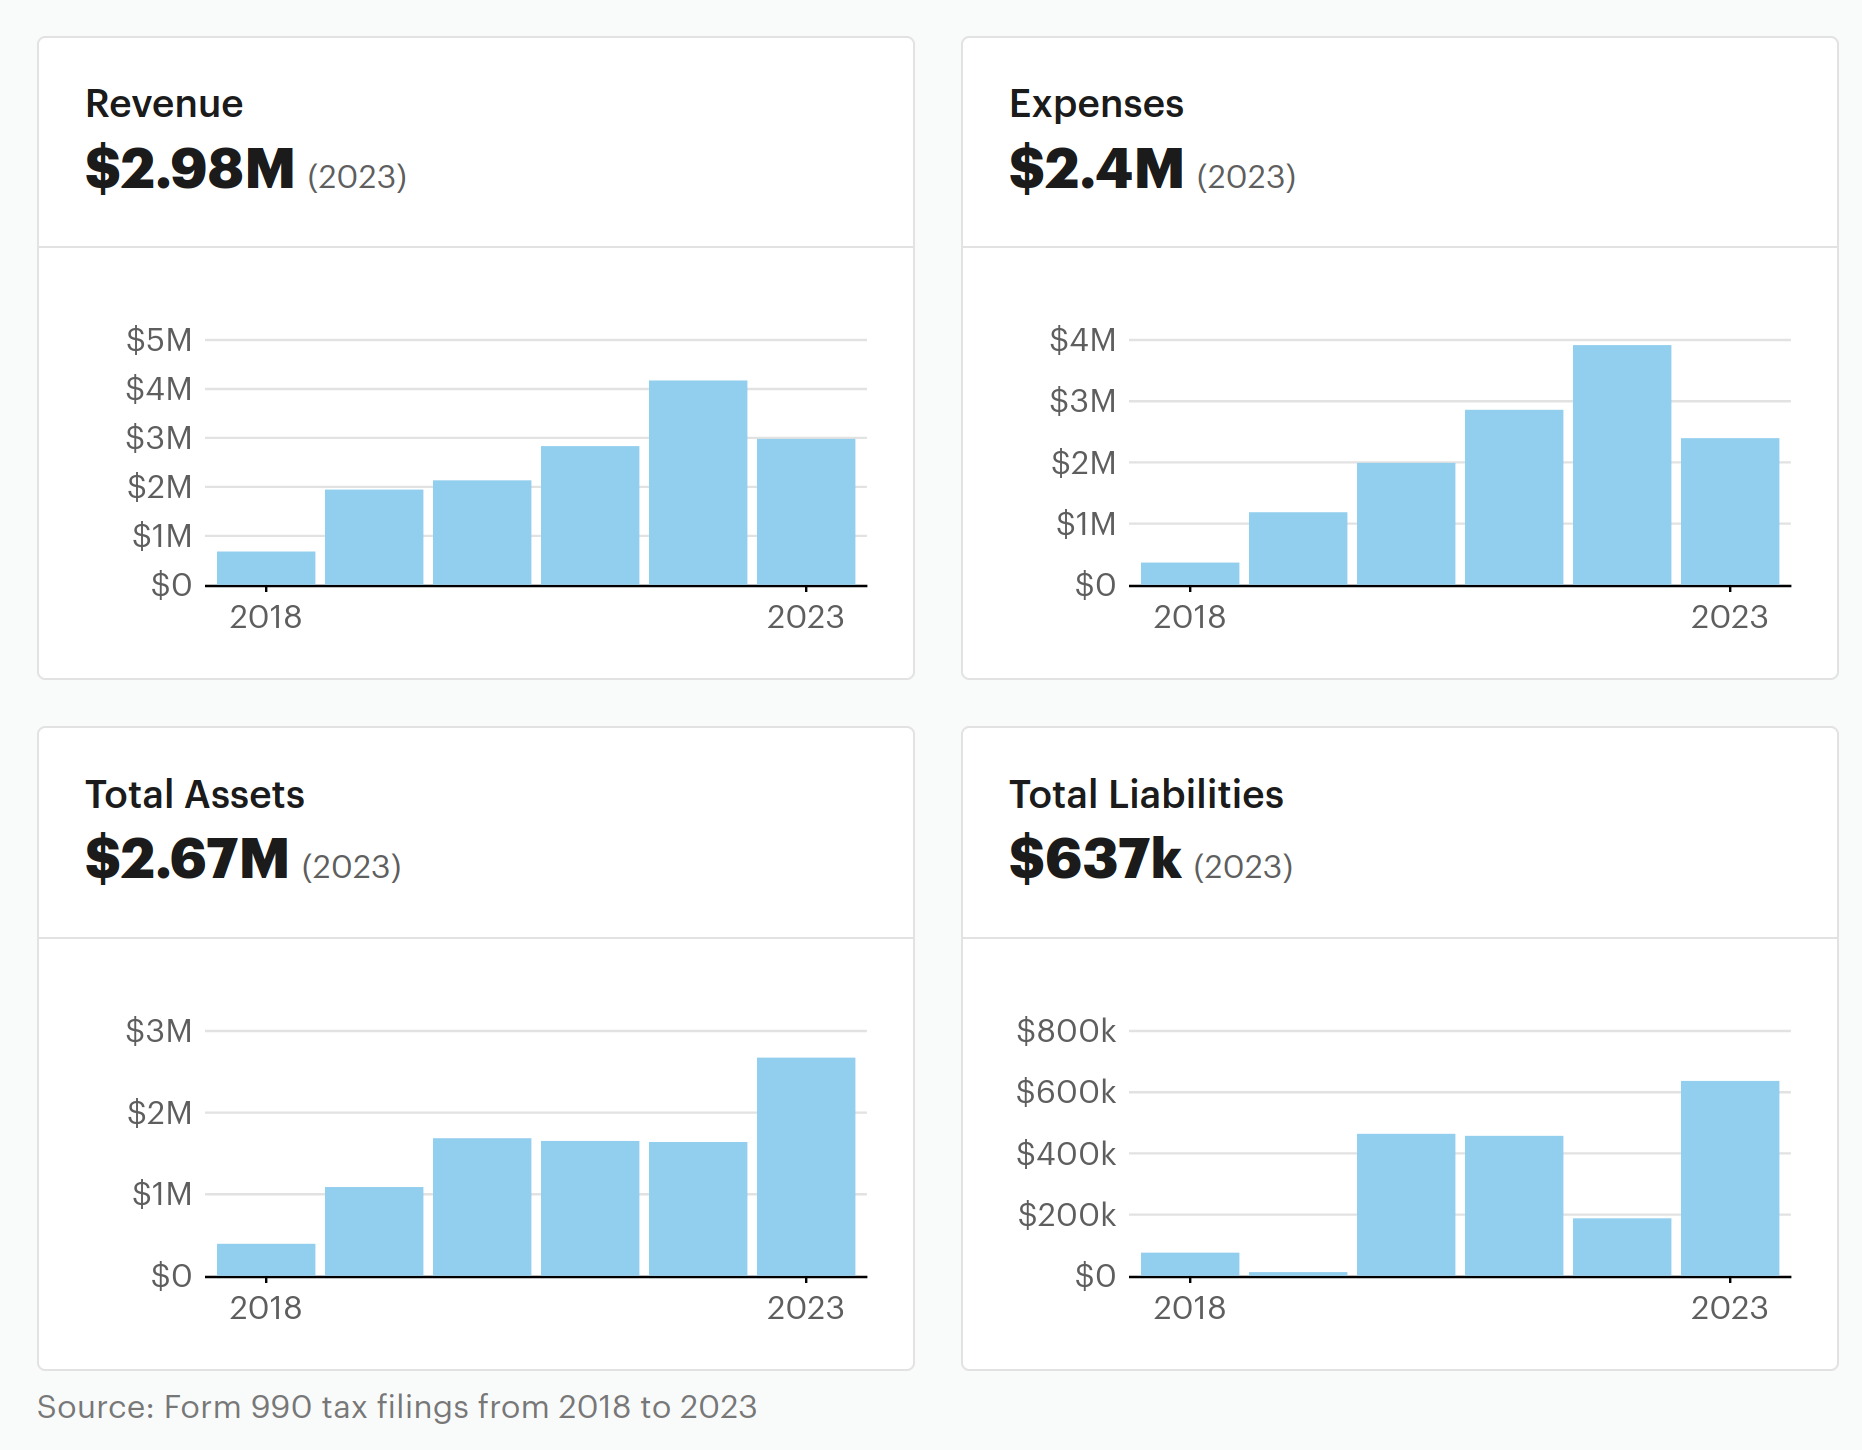Click the 2018 bar in Total Assets chart
Viewport: 1862px width, 1450px height.
tap(266, 1259)
